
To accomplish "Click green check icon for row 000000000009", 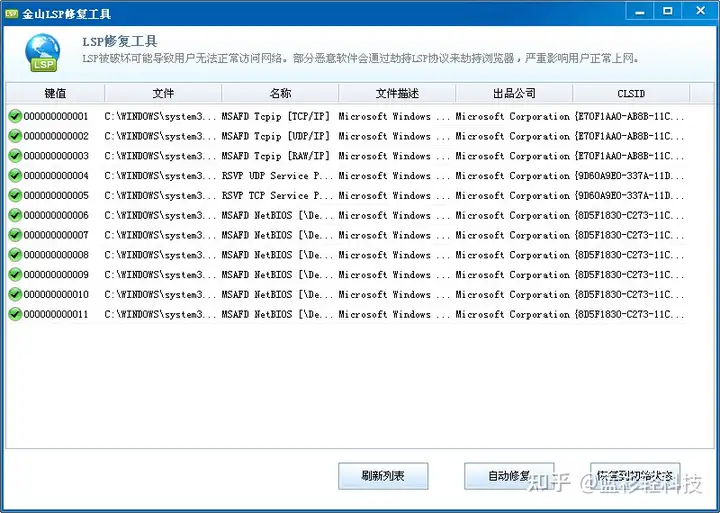I will point(15,274).
